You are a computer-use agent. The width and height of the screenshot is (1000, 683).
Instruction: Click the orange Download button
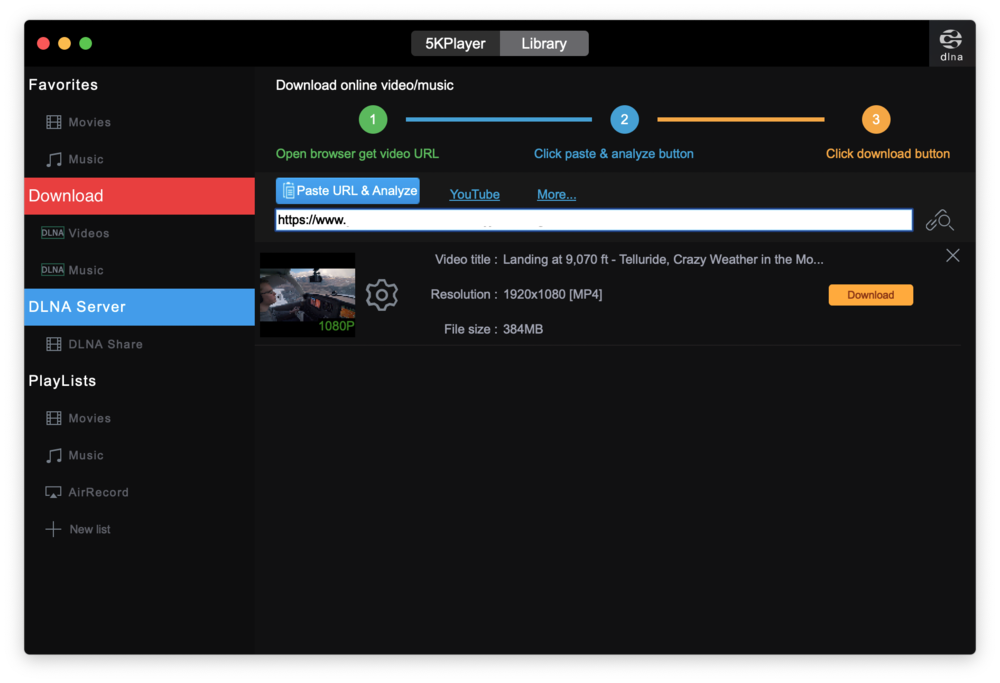pos(871,295)
